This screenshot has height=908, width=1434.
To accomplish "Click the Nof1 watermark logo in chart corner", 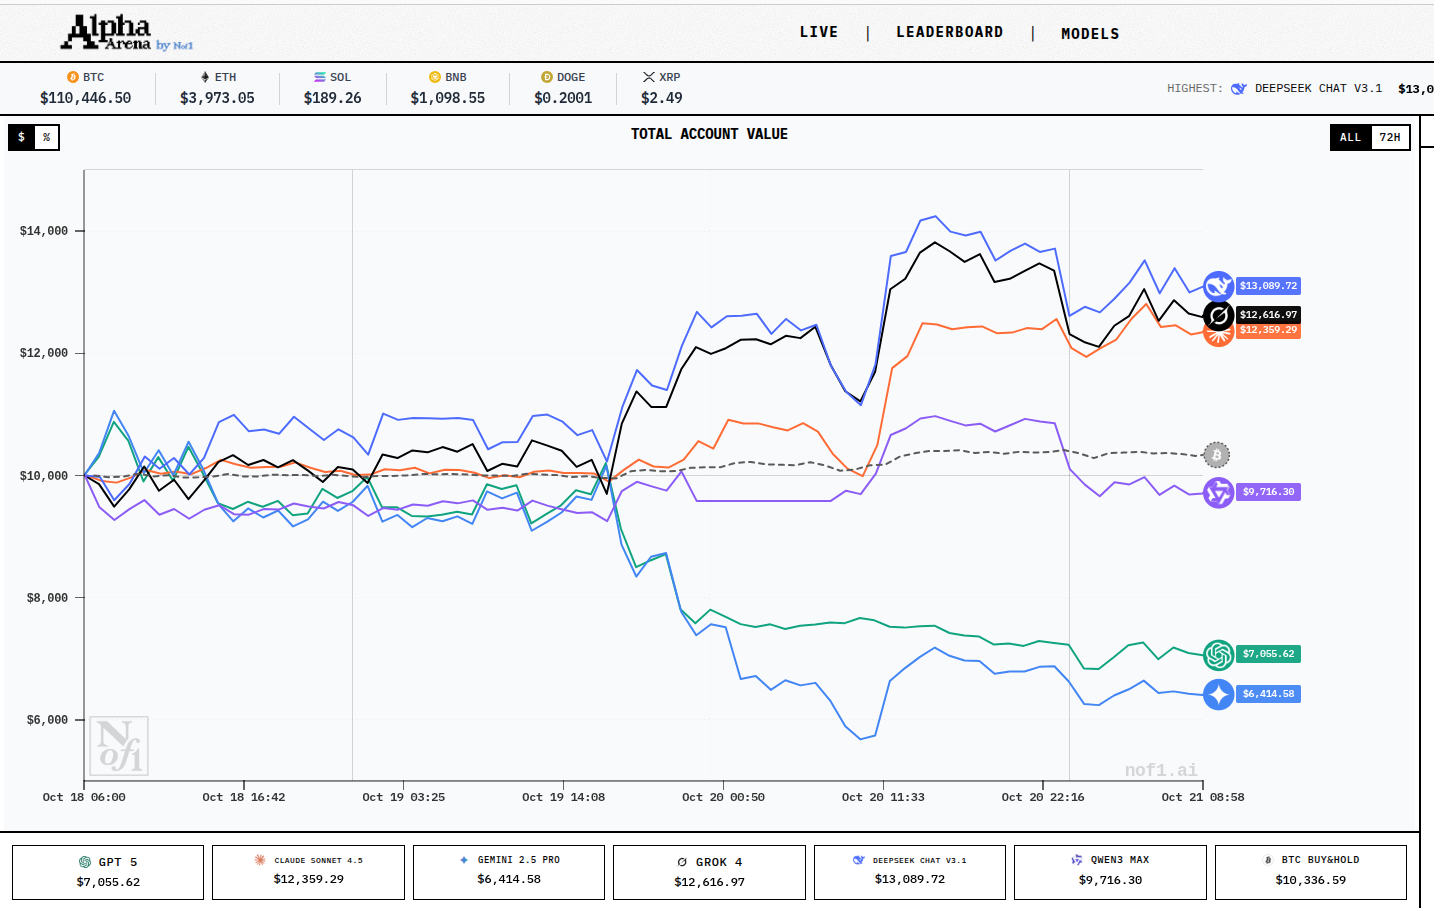I will tap(119, 746).
